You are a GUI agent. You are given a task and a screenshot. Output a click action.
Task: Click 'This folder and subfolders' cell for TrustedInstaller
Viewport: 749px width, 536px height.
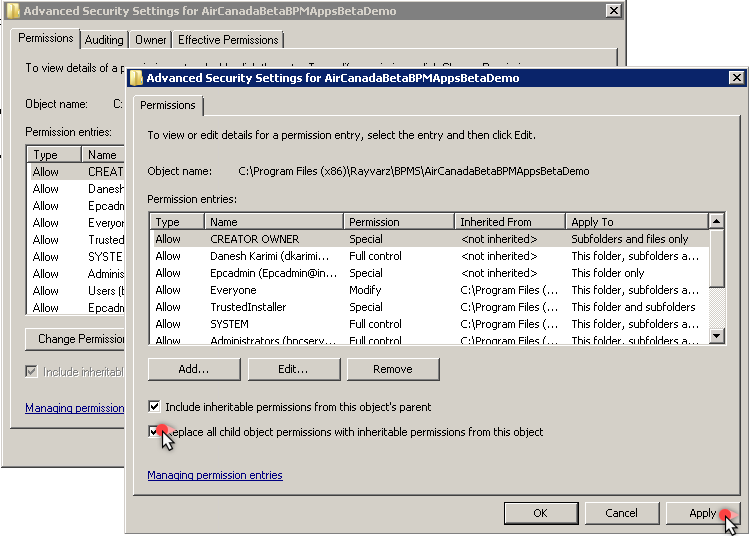pyautogui.click(x=633, y=307)
